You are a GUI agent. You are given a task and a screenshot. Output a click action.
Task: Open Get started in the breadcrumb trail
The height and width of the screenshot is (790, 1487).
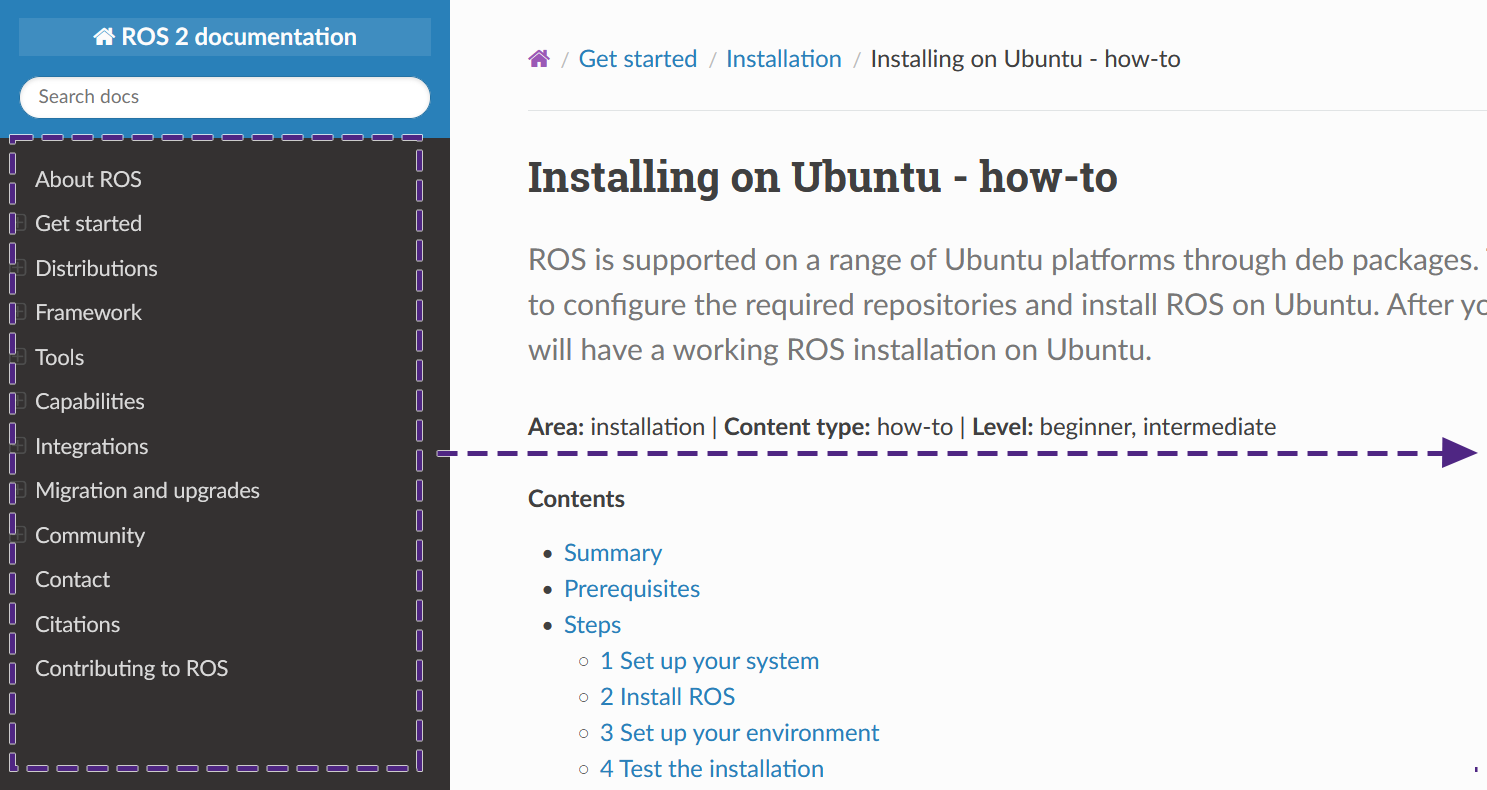638,59
